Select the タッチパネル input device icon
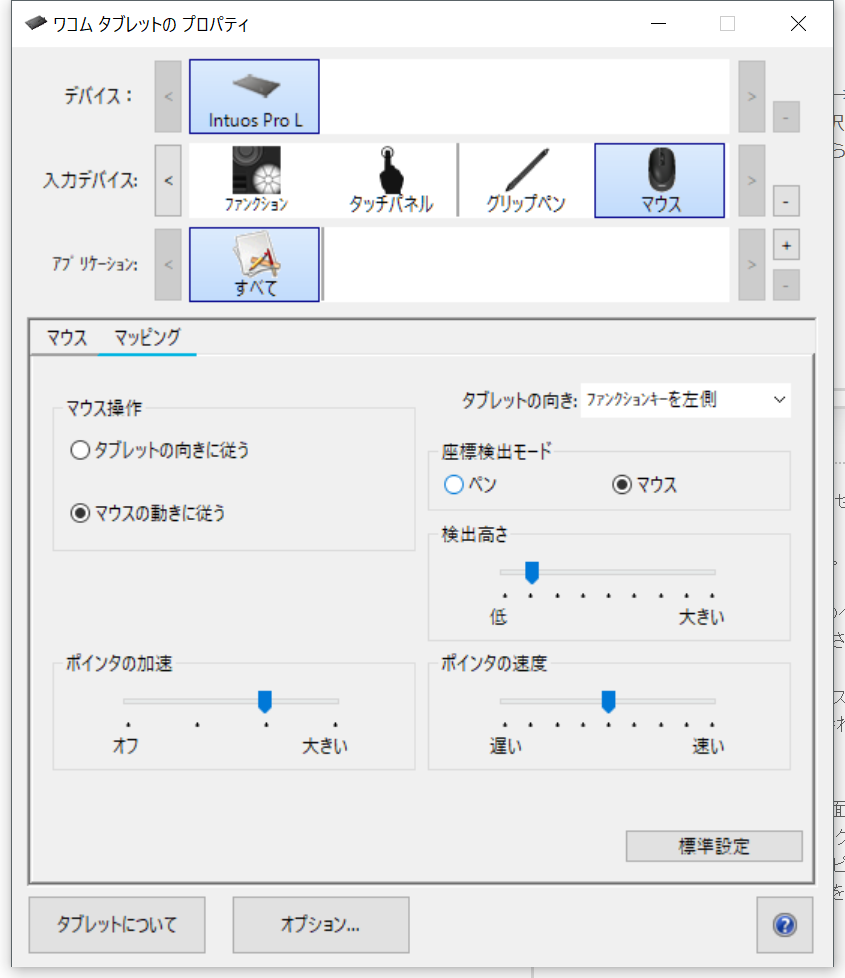Screen dimensions: 845x978 [390, 180]
